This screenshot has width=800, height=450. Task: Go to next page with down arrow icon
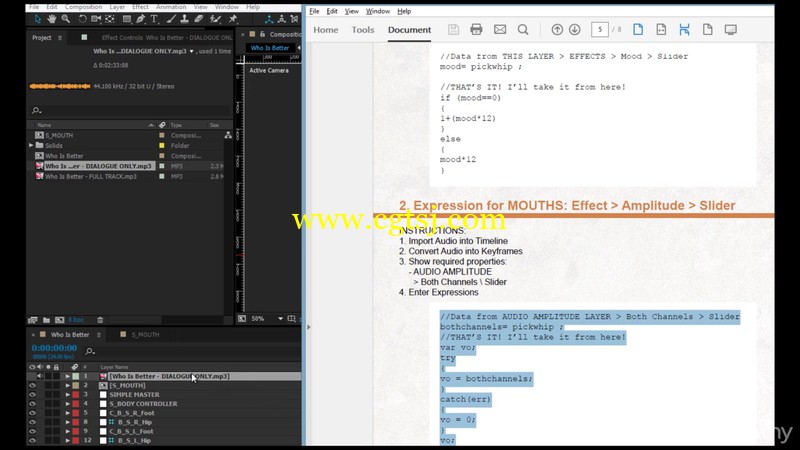click(x=574, y=30)
